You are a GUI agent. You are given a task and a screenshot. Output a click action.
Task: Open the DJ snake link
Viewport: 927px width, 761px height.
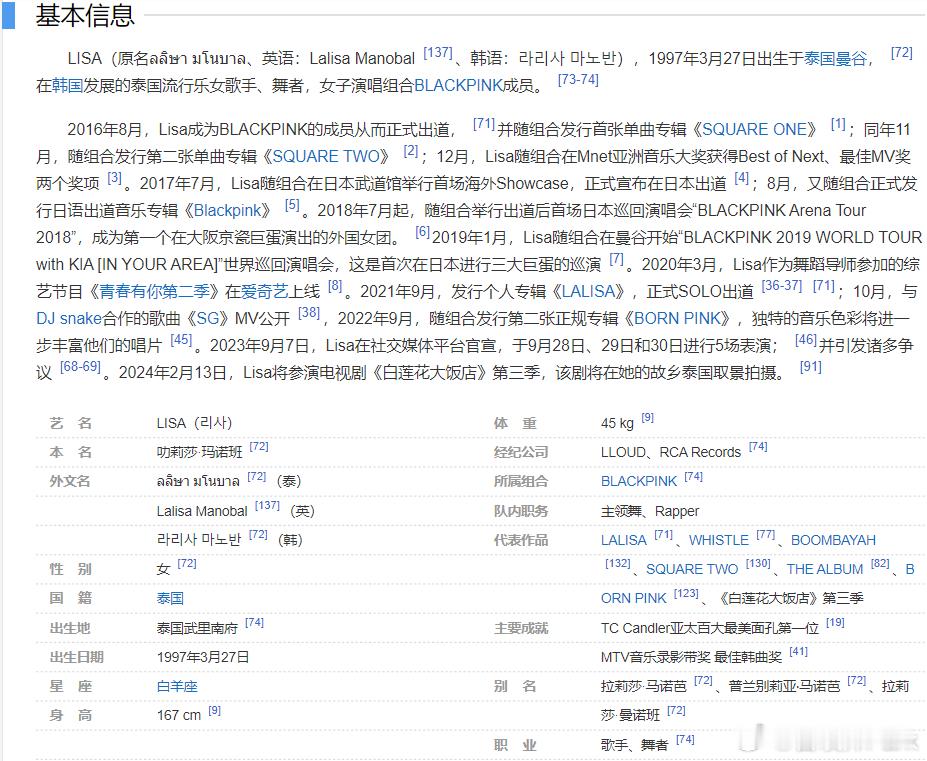[69, 319]
